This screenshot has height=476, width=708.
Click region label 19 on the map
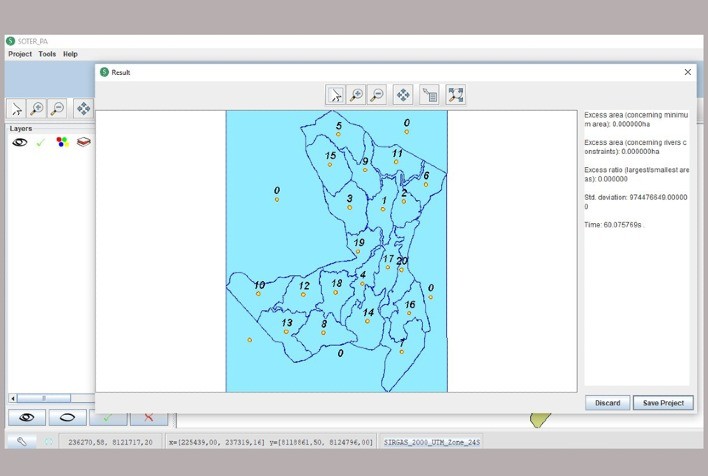[x=359, y=243]
